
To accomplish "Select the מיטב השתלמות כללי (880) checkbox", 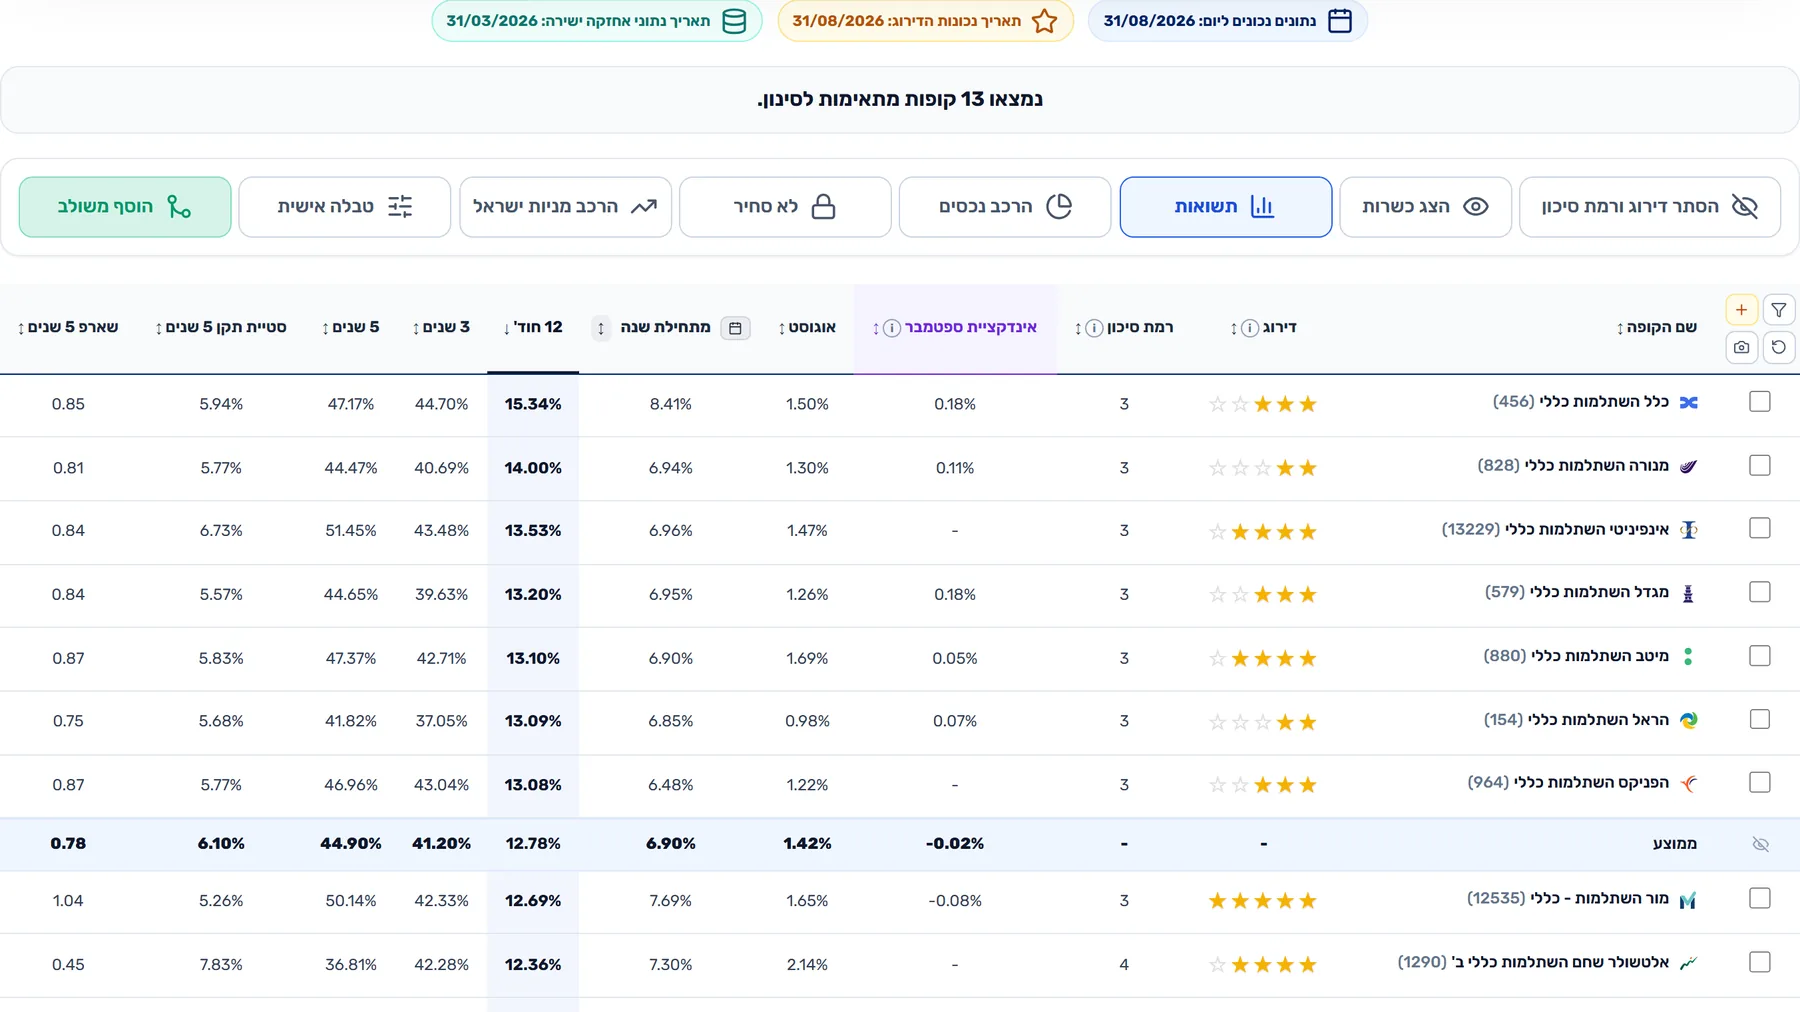I will pos(1760,656).
